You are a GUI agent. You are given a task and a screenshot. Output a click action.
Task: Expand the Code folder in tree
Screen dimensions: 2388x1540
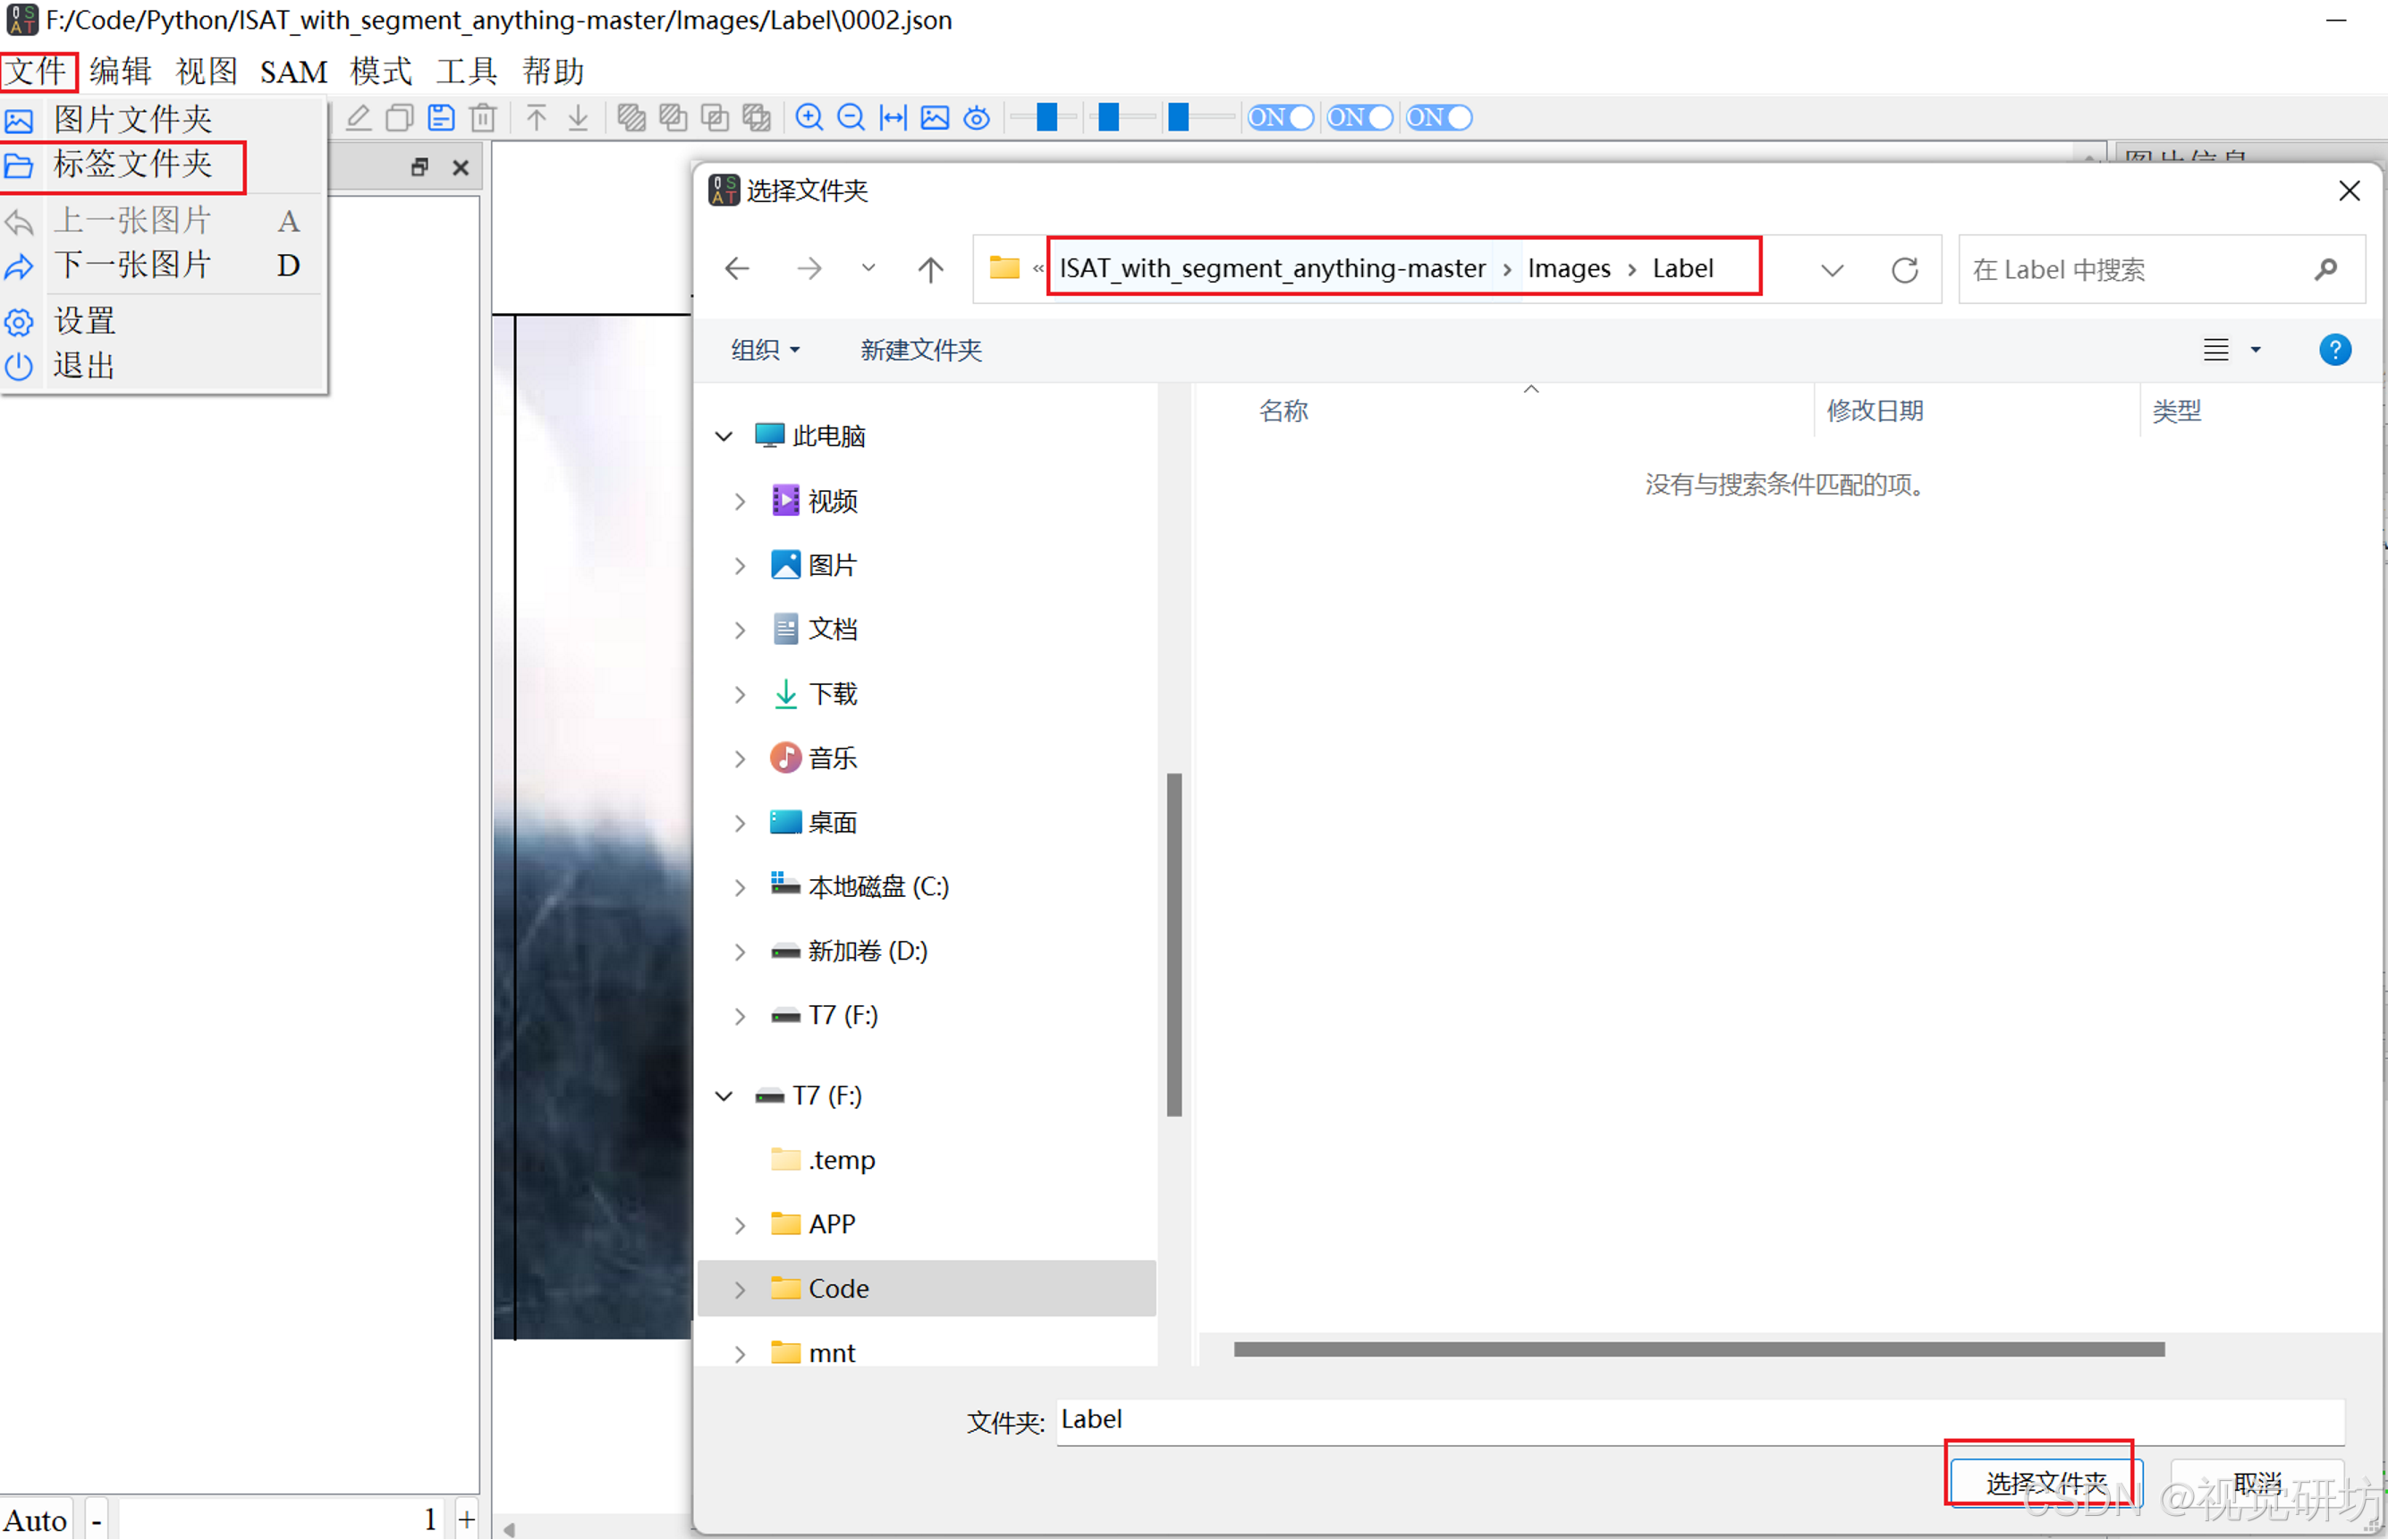point(740,1288)
